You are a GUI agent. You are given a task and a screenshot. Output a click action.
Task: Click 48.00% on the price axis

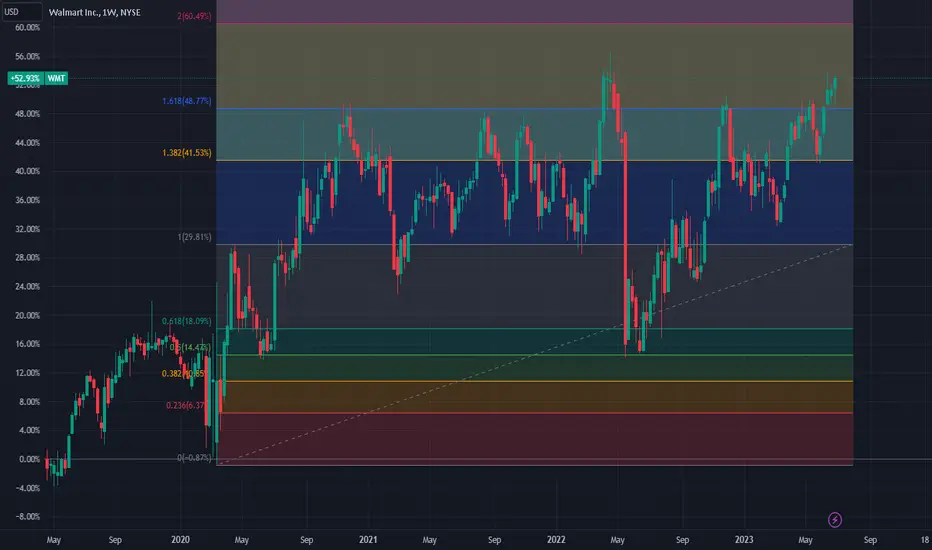pyautogui.click(x=27, y=114)
